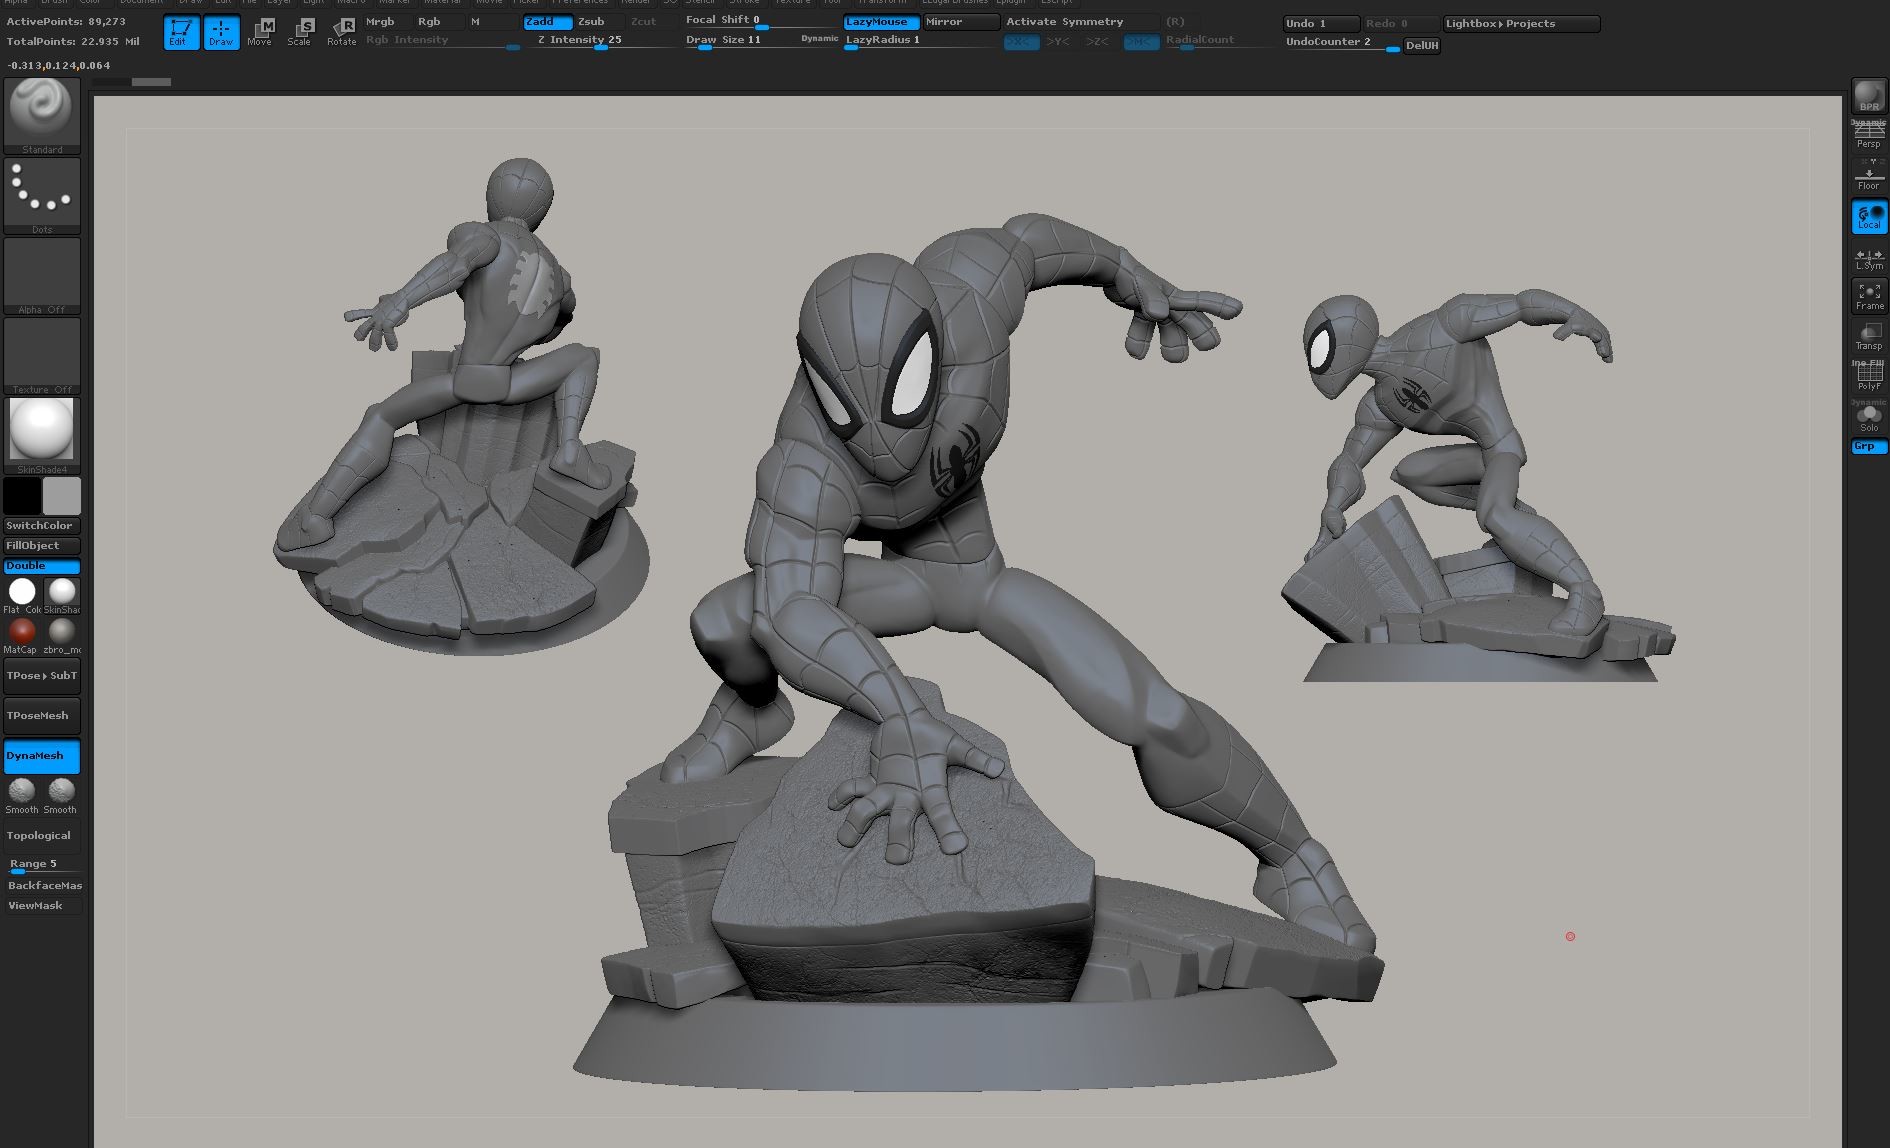1890x1148 pixels.
Task: Turn off LazyMouse
Action: click(881, 22)
